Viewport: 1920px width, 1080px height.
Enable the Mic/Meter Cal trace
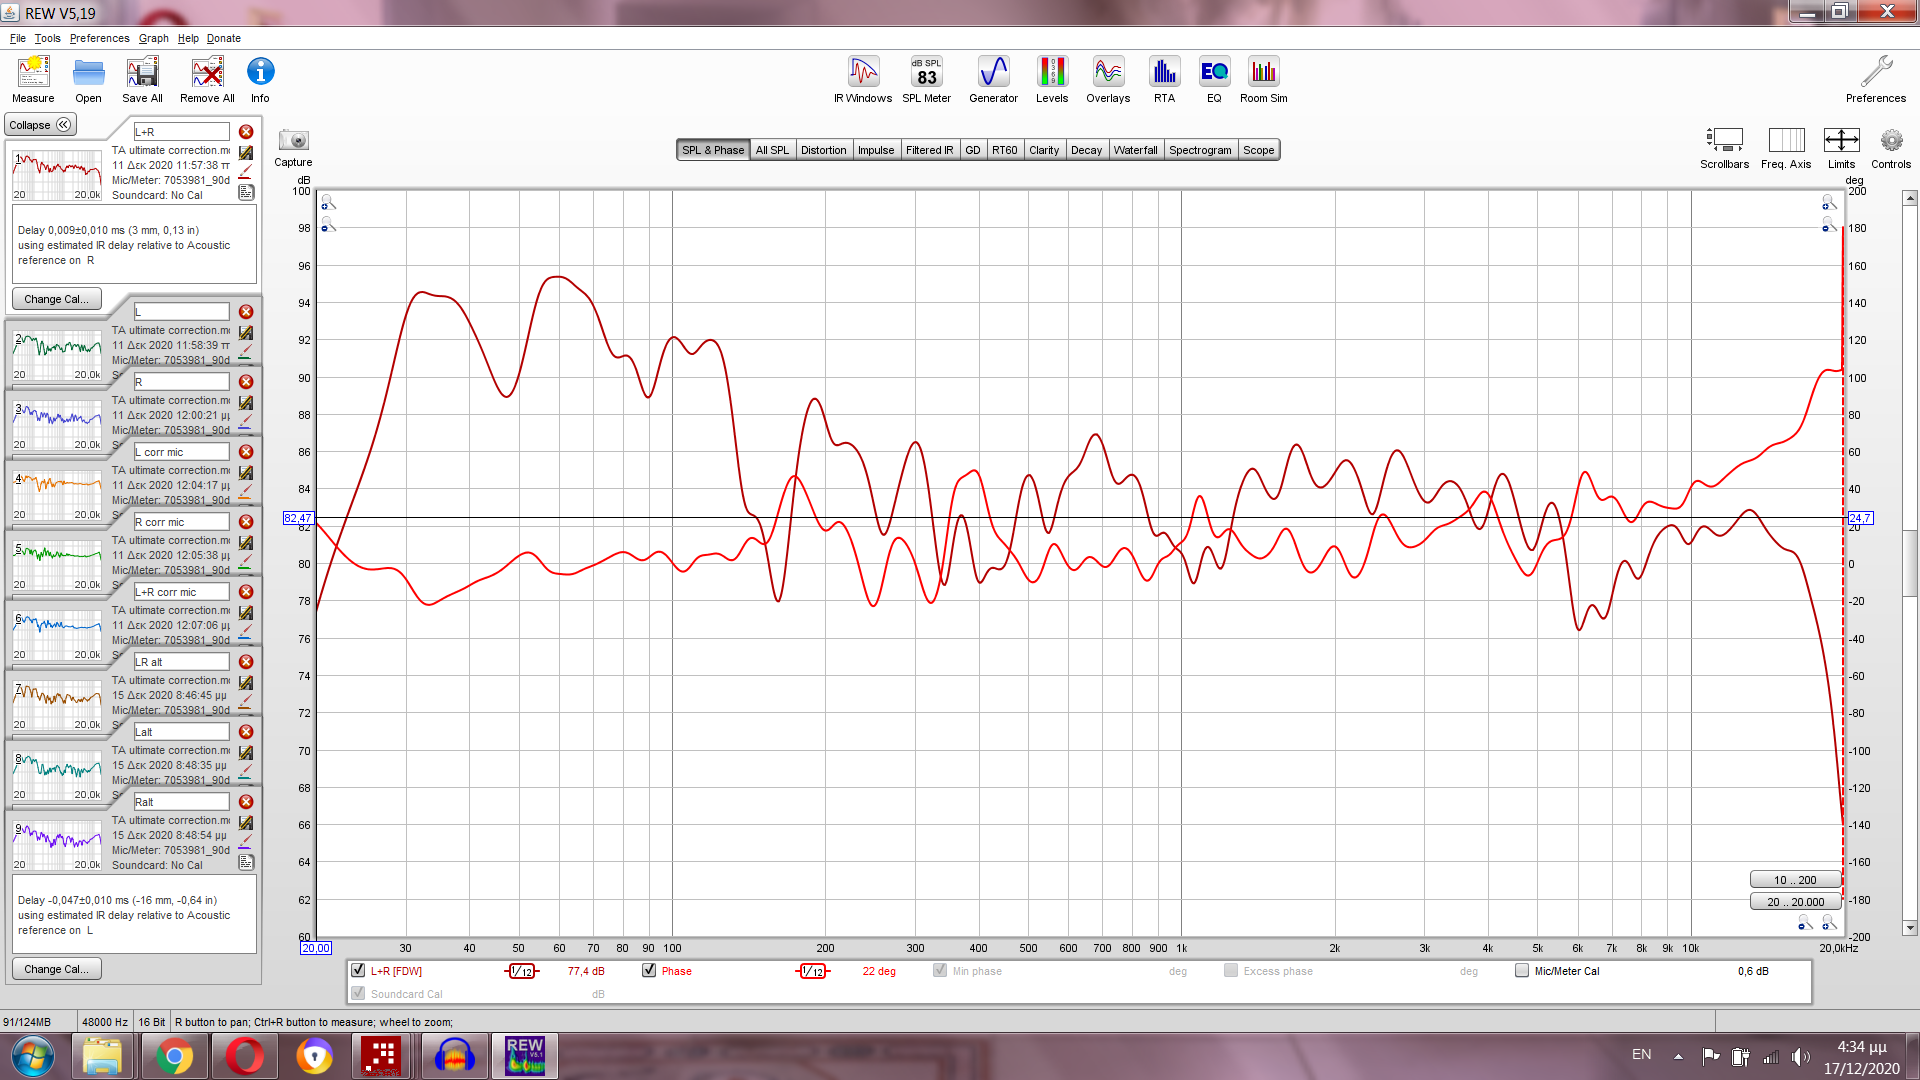[1522, 970]
